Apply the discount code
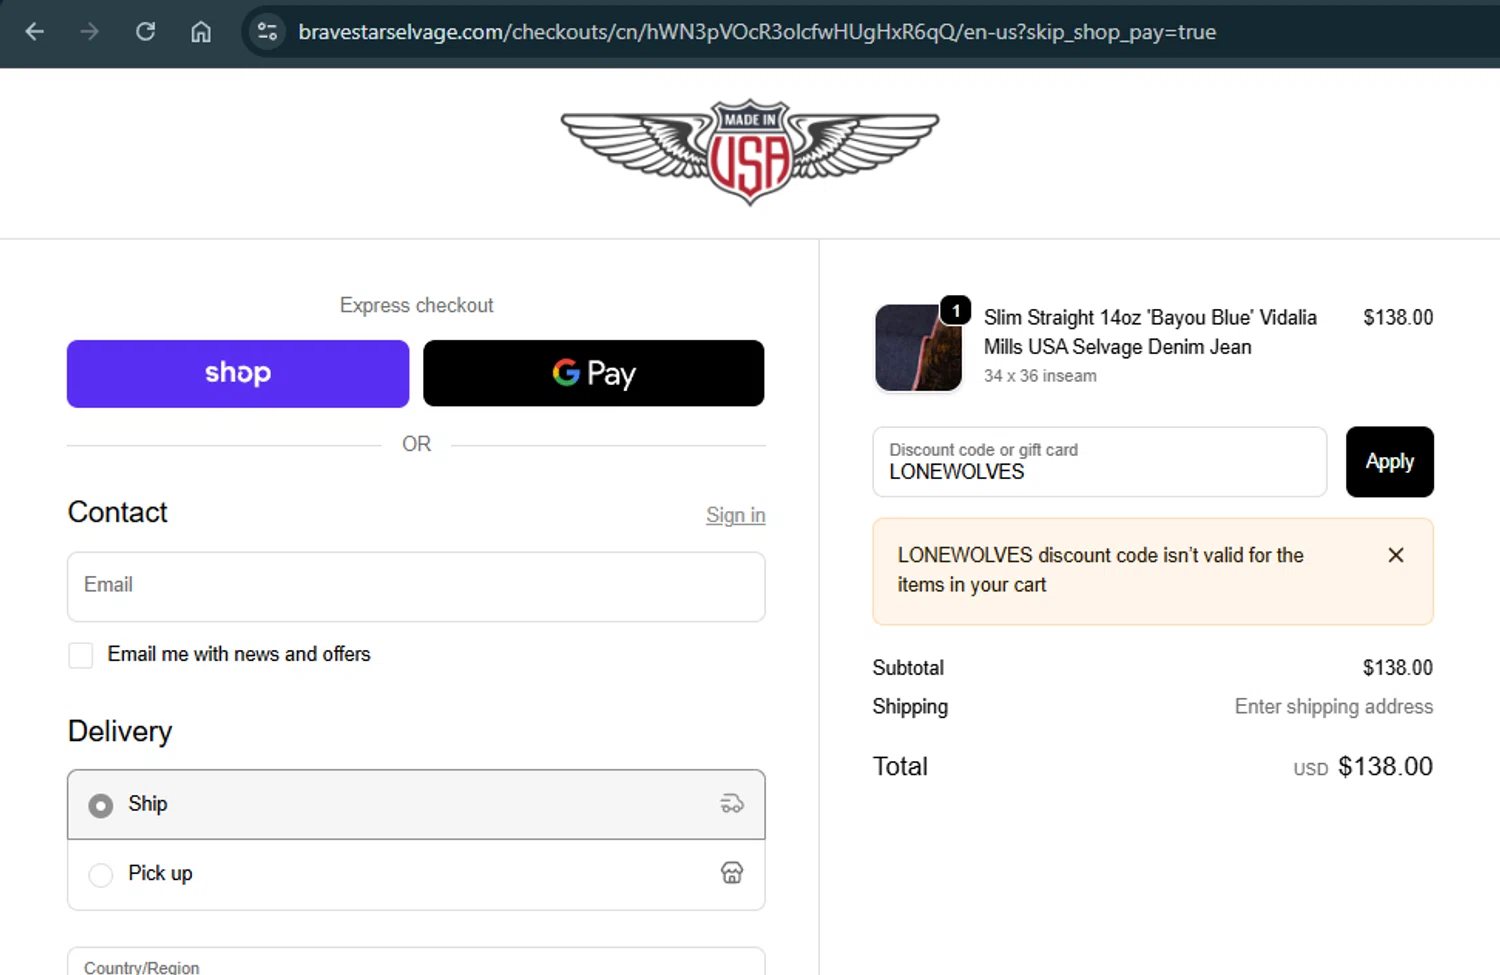Screen dimensions: 1500x975 1389,462
